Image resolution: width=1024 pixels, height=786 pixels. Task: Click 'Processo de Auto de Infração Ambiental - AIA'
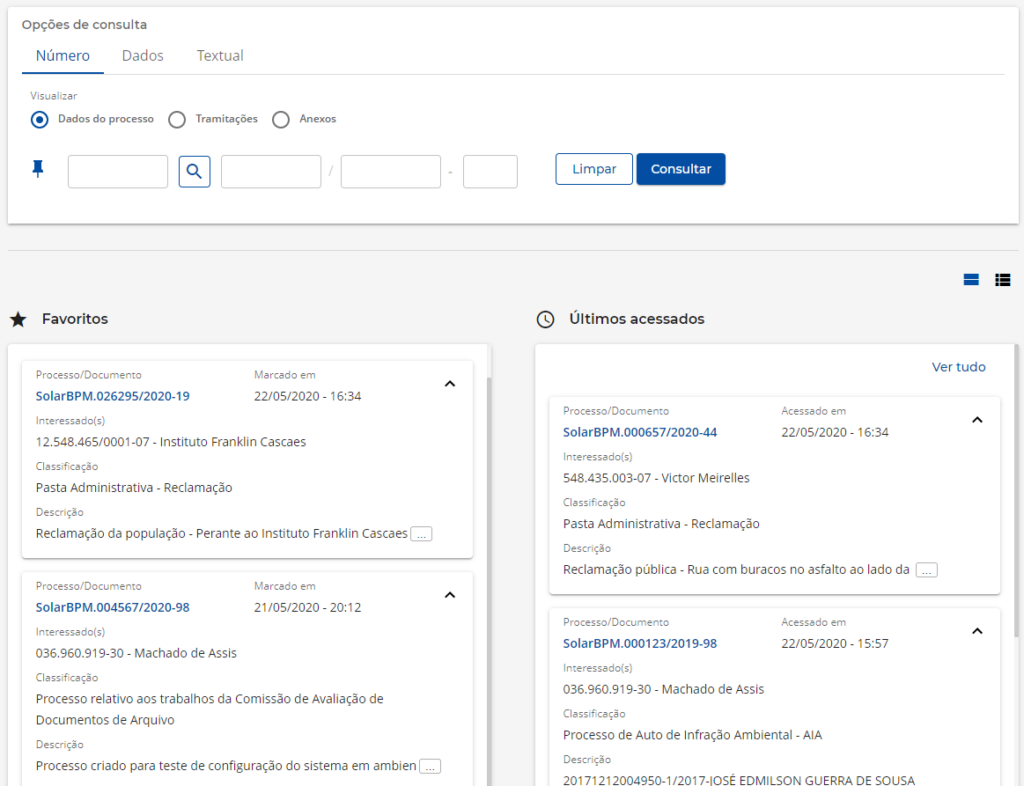[692, 735]
